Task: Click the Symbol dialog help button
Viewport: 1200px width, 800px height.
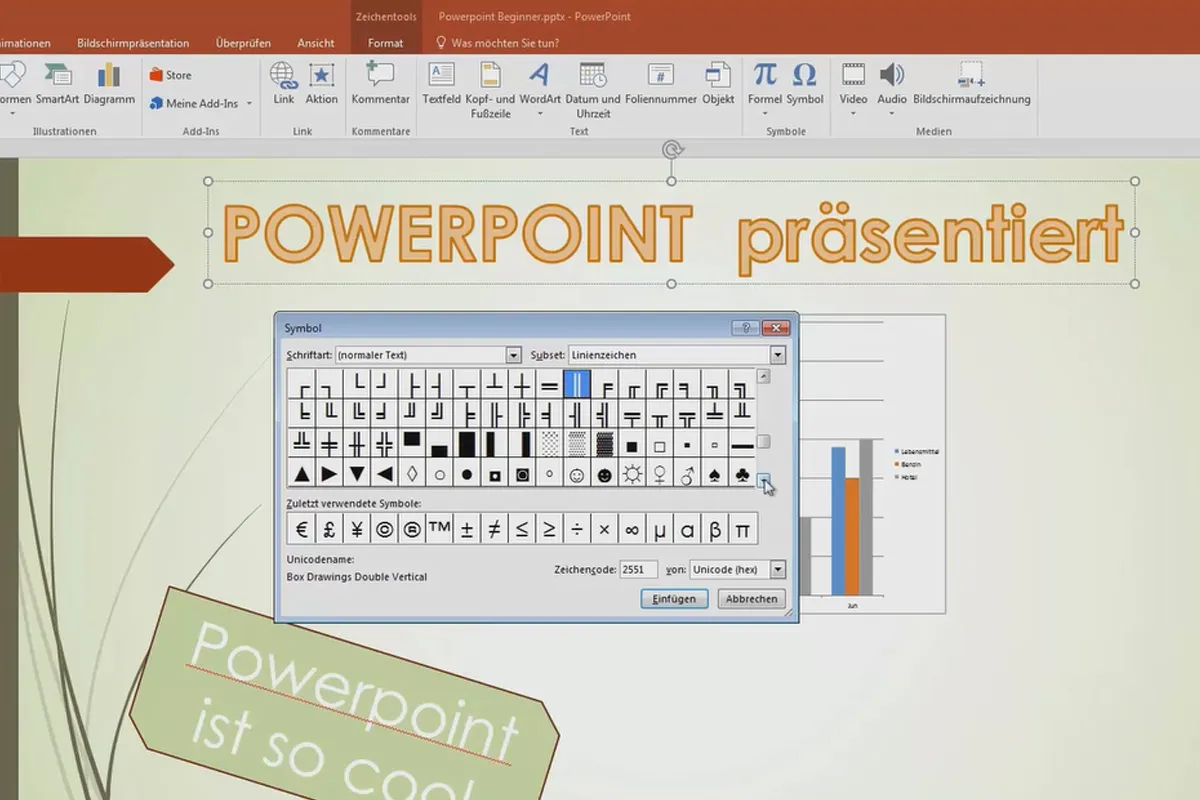Action: (x=745, y=327)
